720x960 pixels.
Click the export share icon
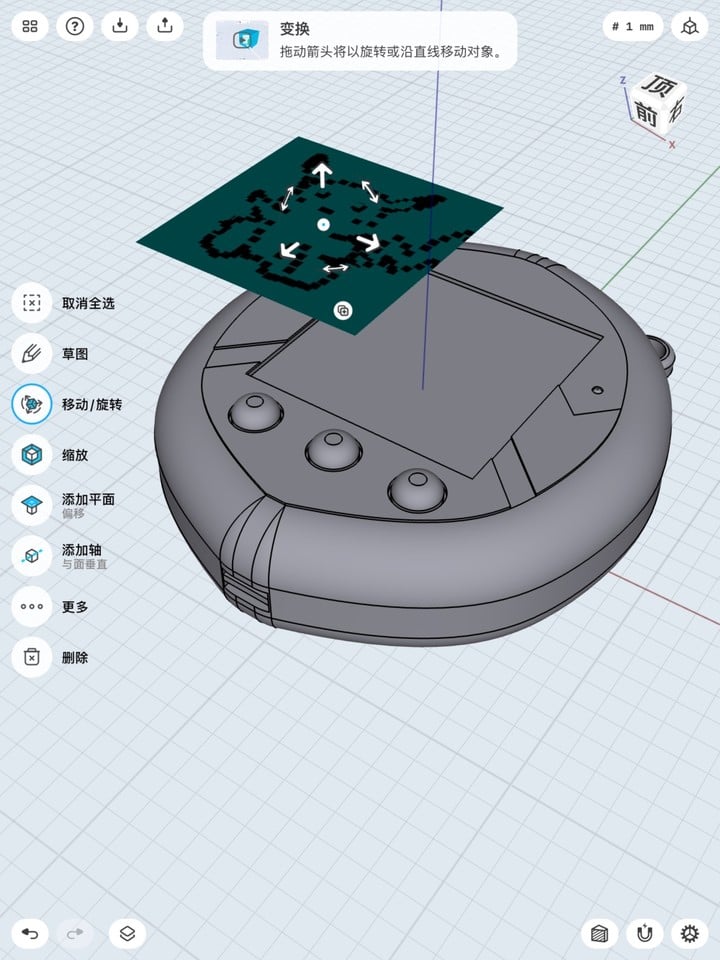tap(165, 26)
